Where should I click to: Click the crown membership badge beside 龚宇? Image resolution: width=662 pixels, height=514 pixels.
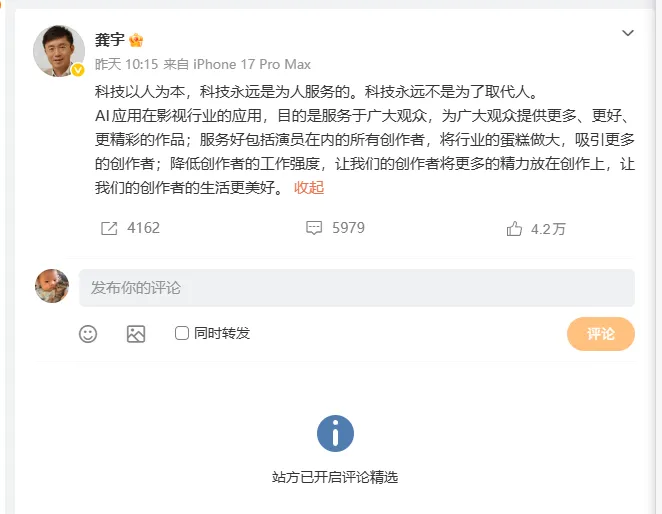click(x=136, y=40)
